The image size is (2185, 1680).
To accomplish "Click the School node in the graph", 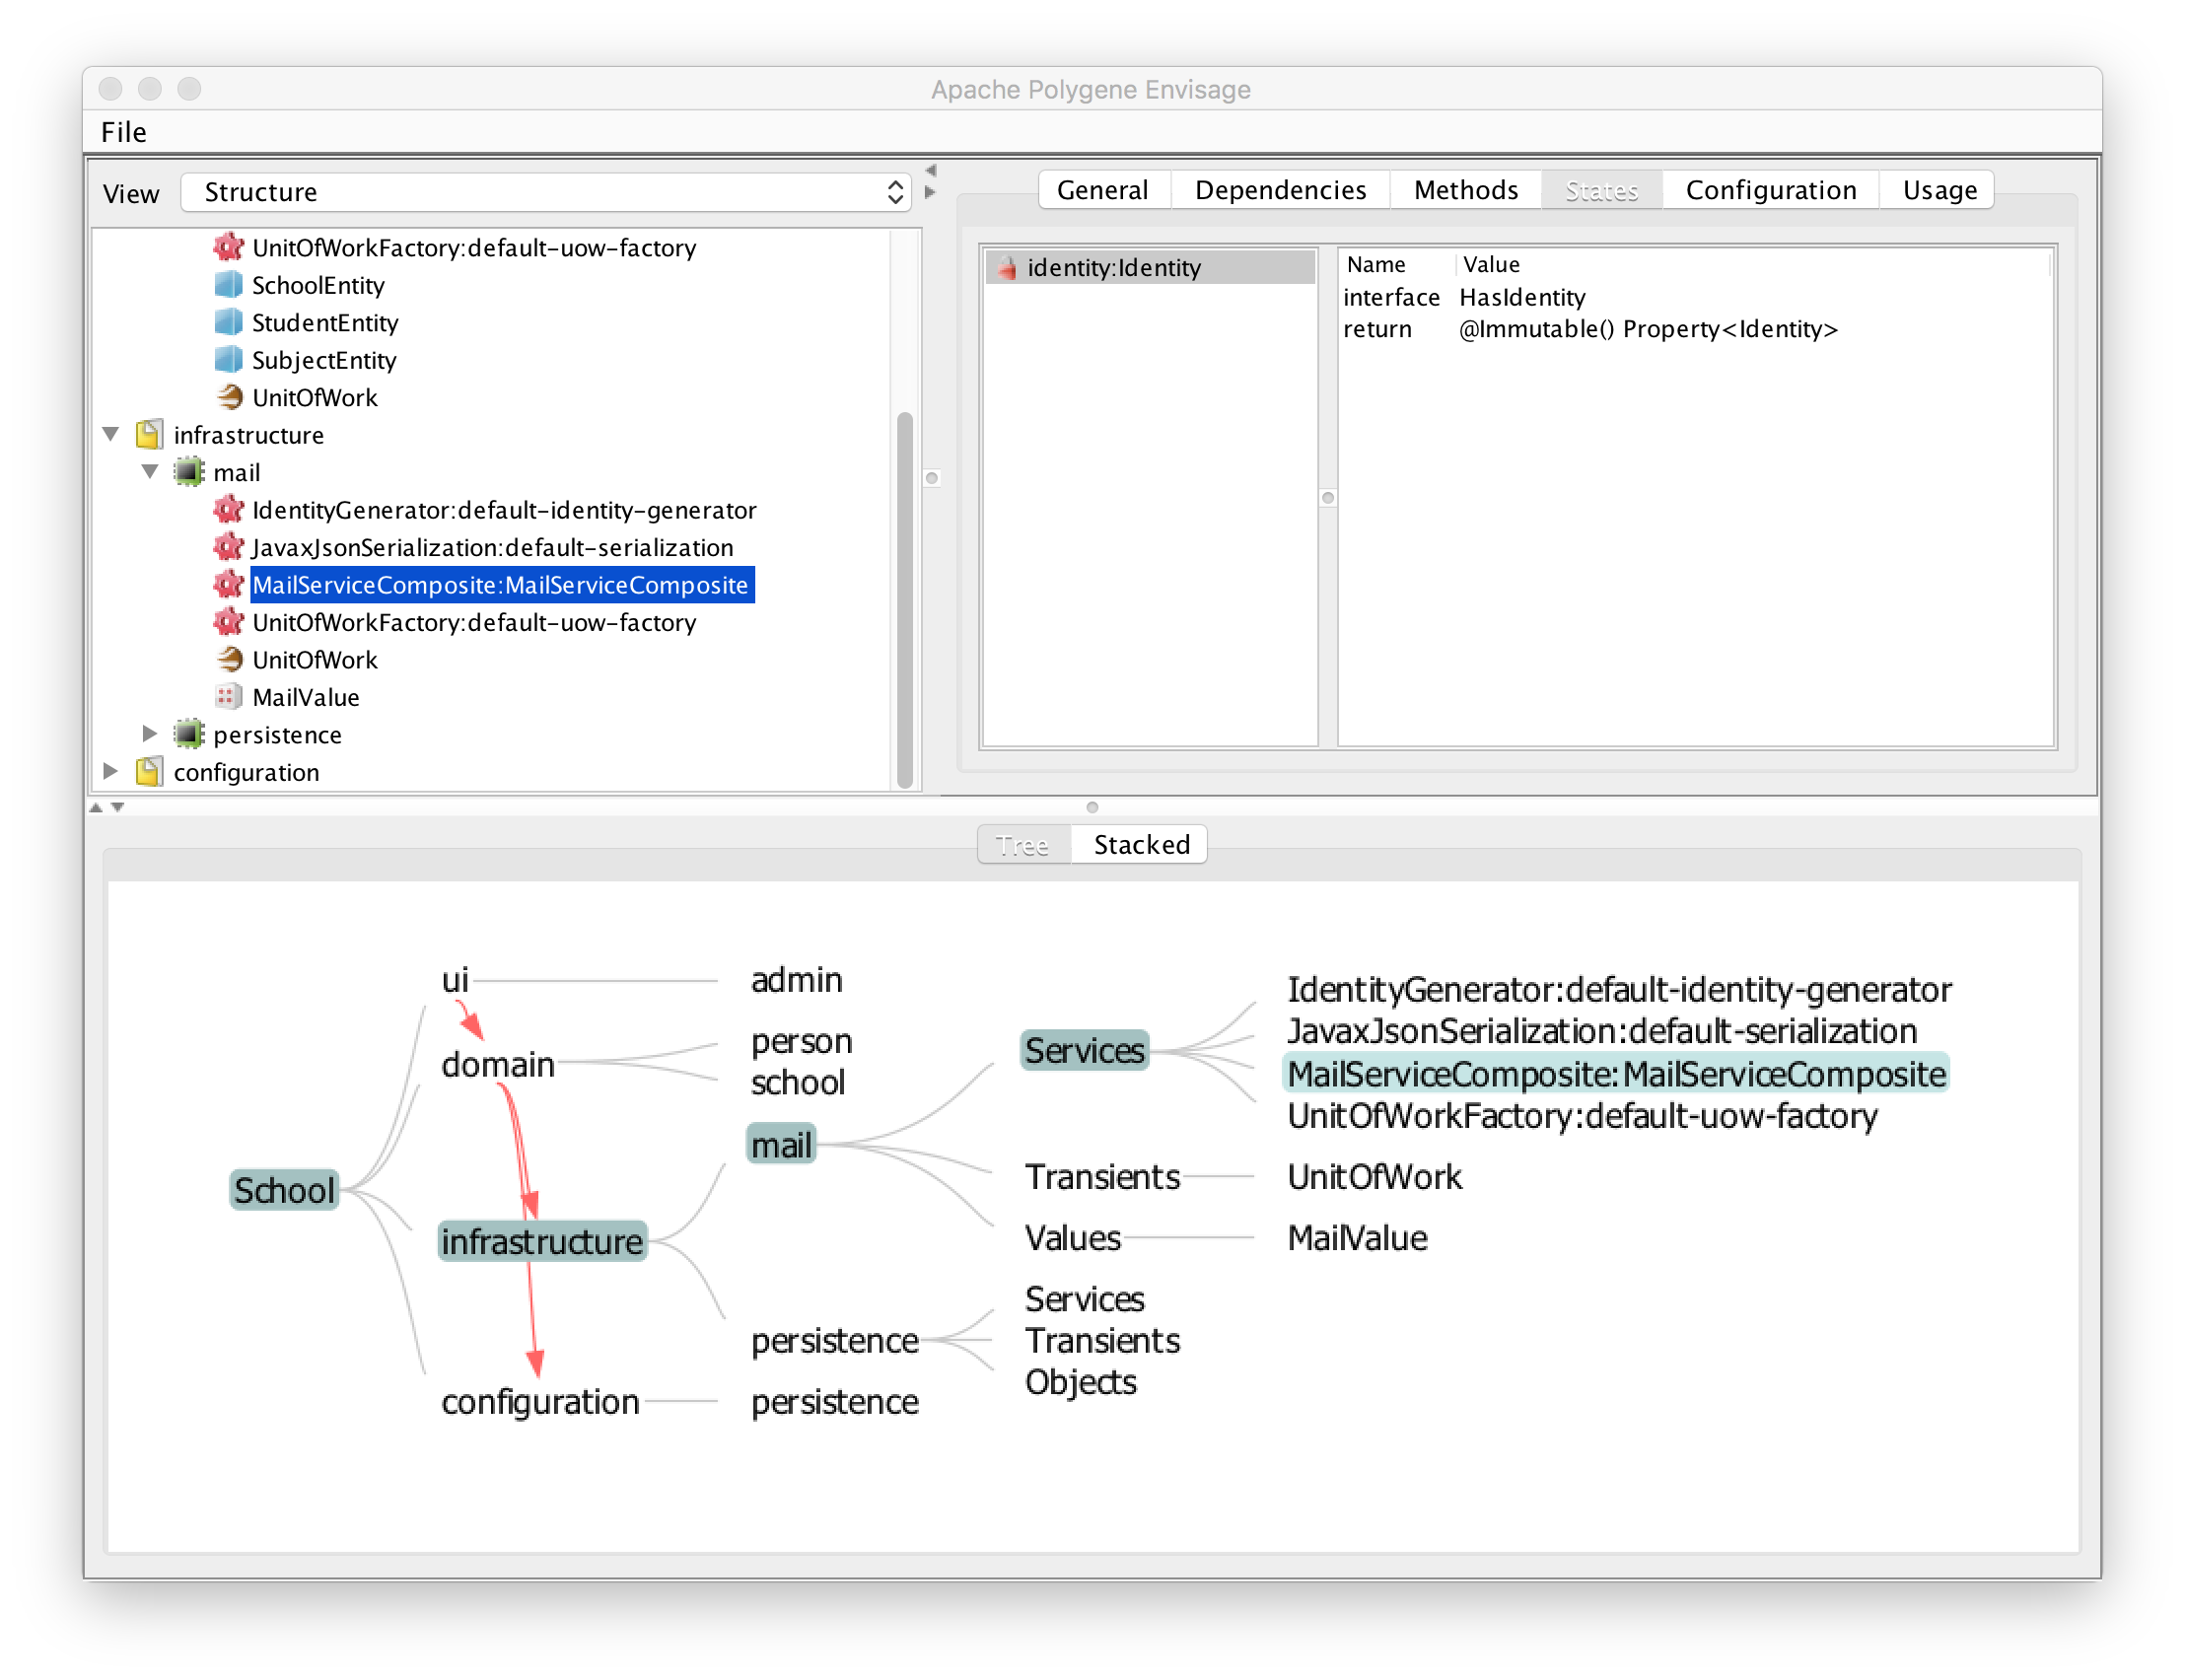I will [284, 1190].
